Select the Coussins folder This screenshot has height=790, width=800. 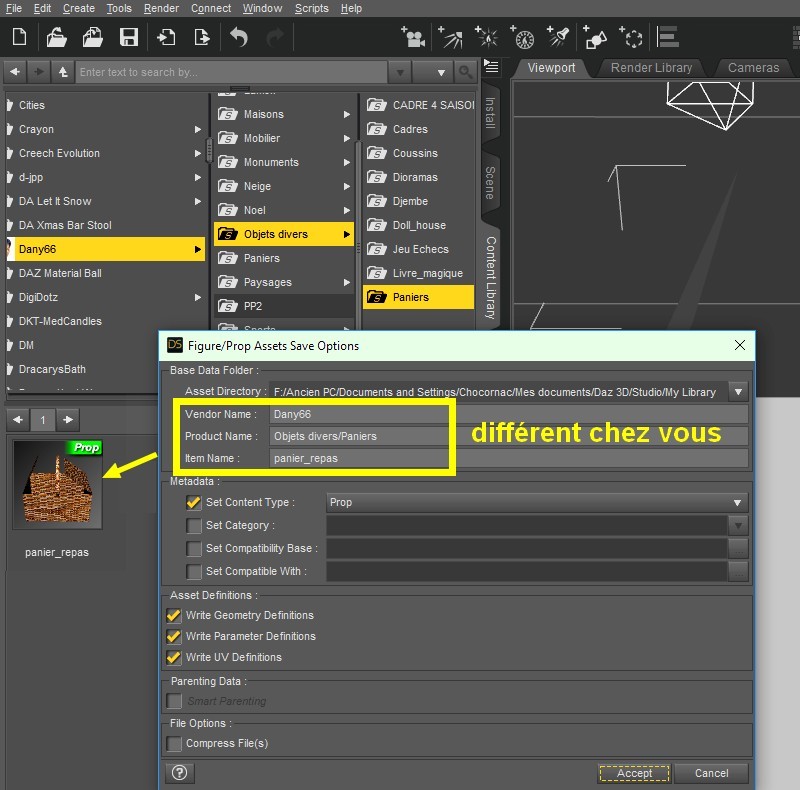click(416, 154)
